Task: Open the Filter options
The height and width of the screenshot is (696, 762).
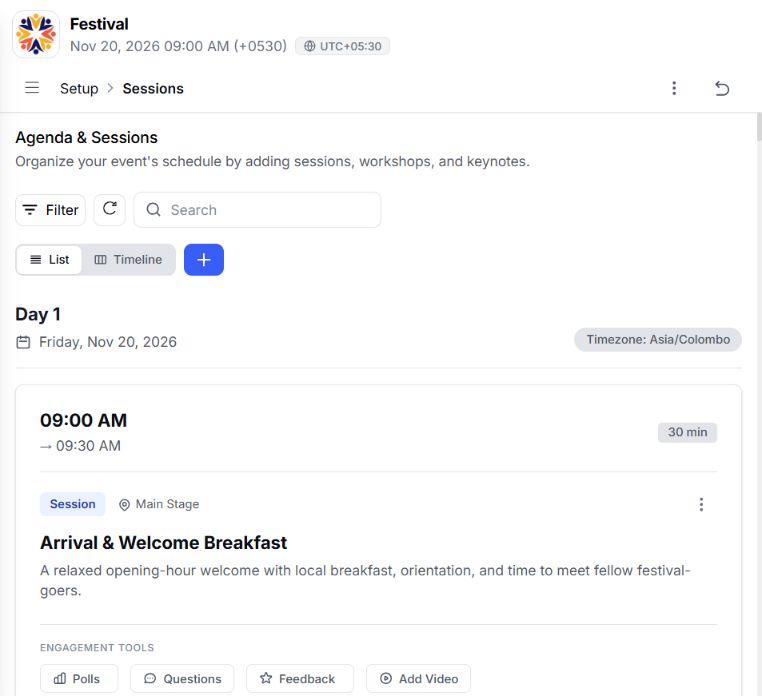Action: point(51,209)
